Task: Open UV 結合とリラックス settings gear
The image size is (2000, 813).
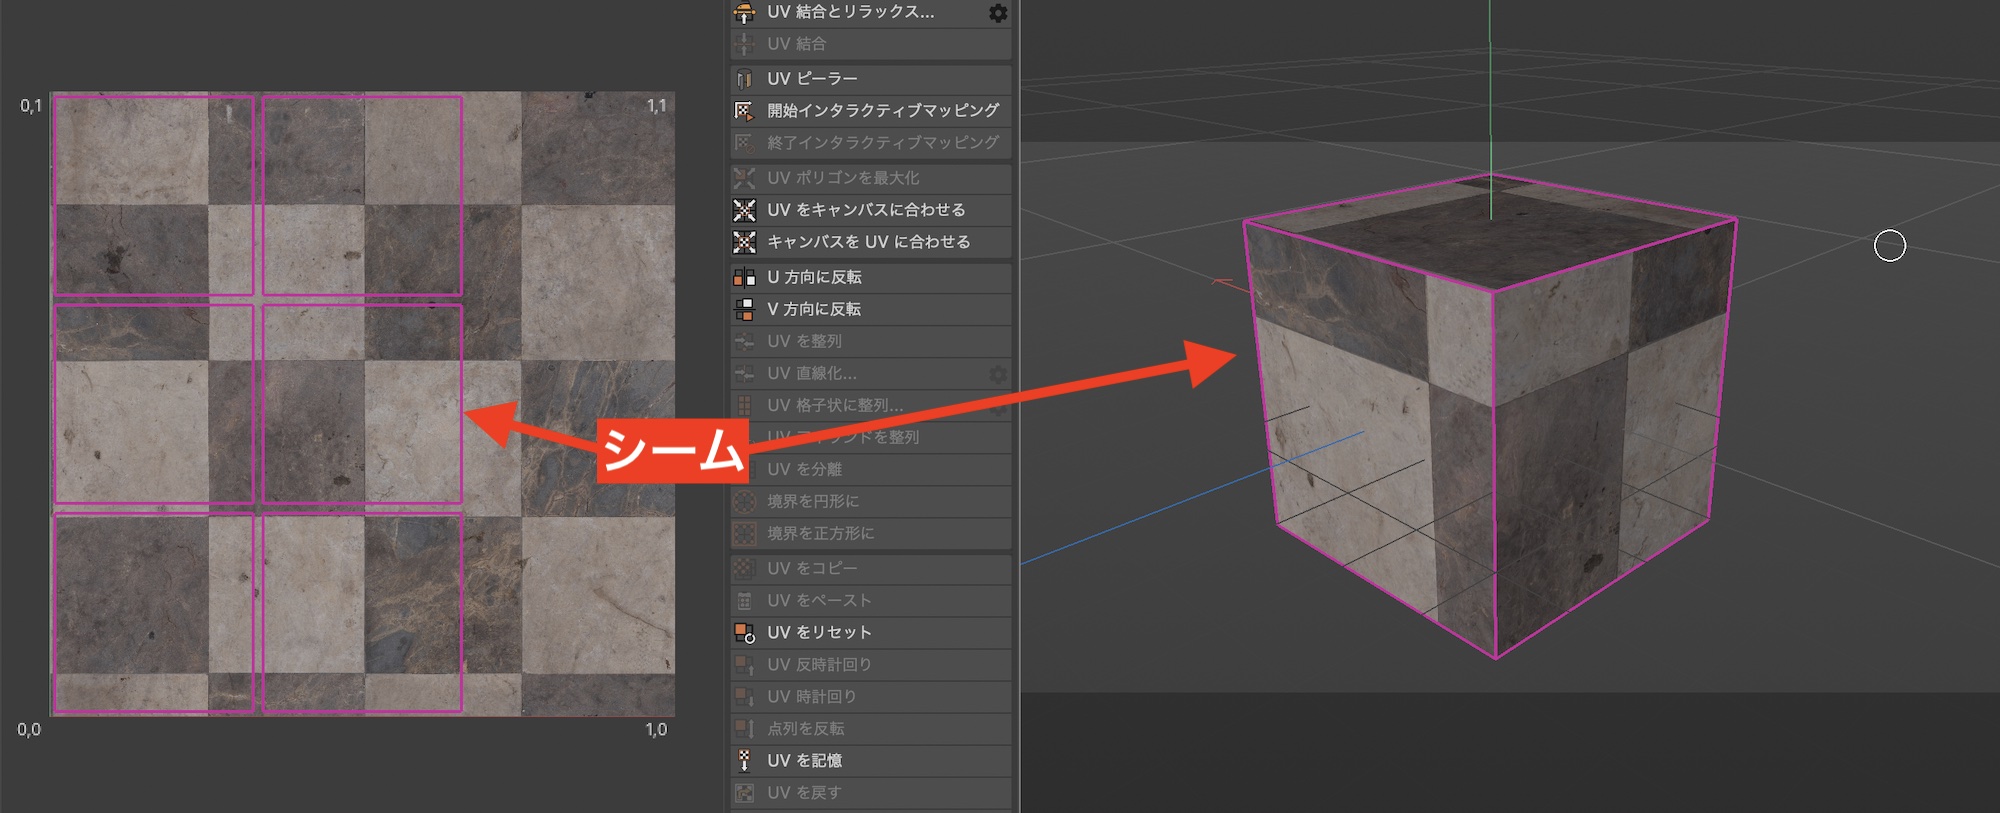Action: click(x=997, y=13)
